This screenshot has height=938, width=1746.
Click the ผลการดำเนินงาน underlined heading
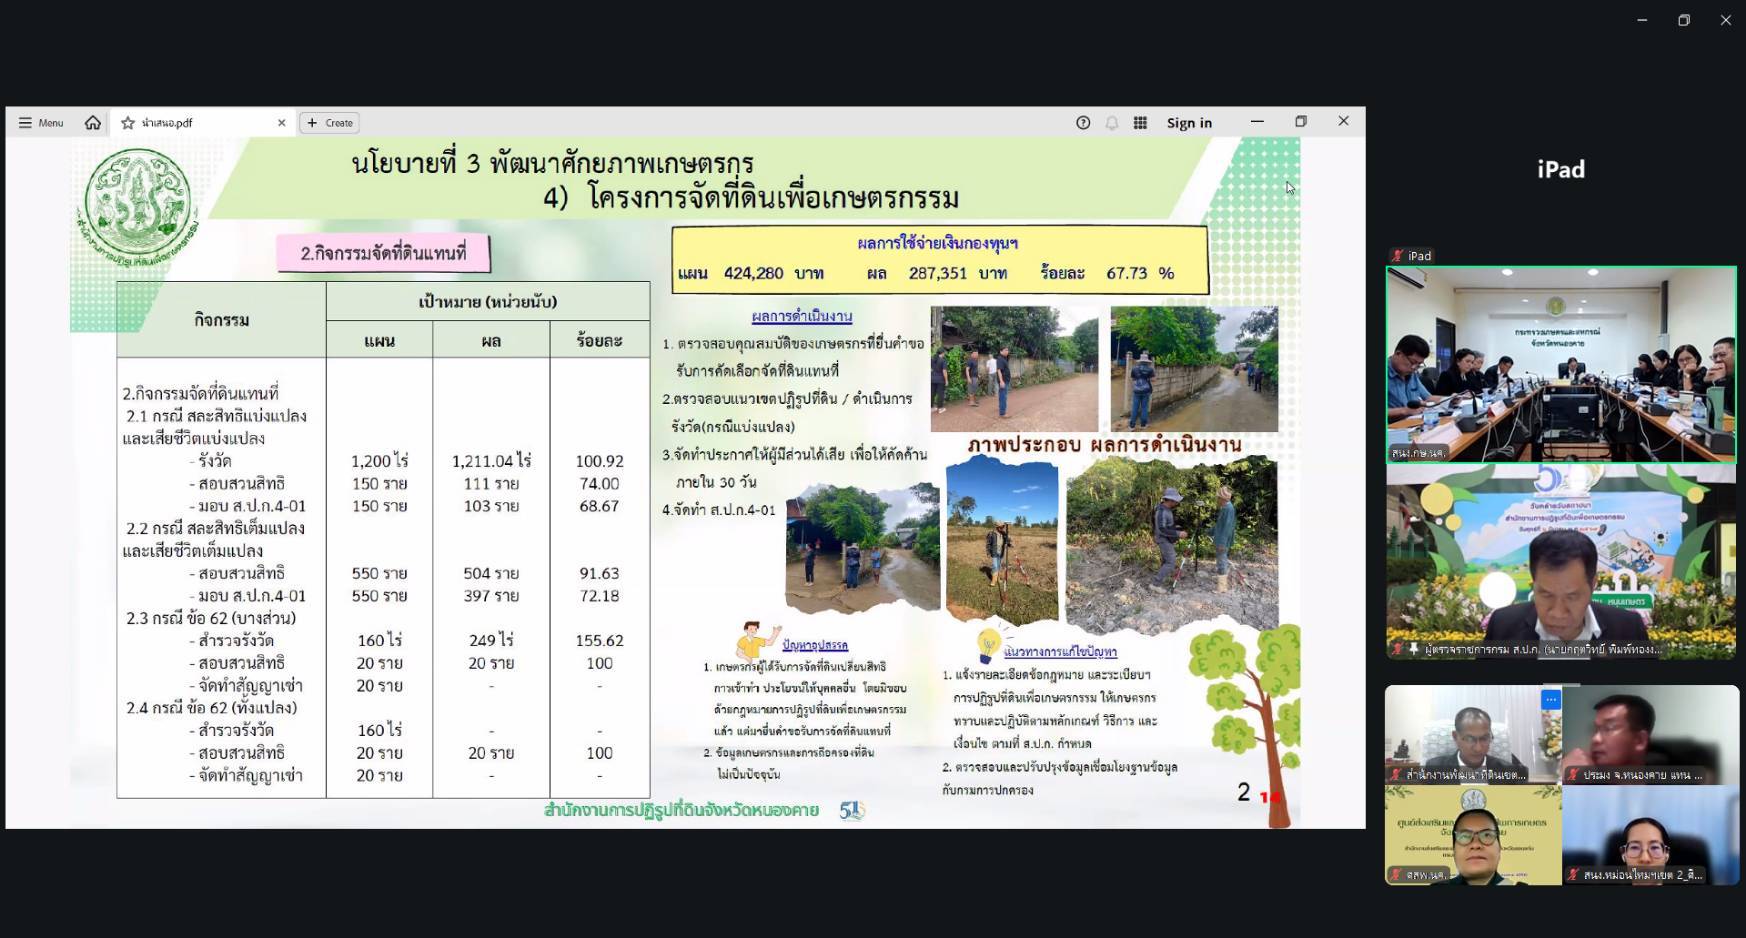click(x=802, y=316)
